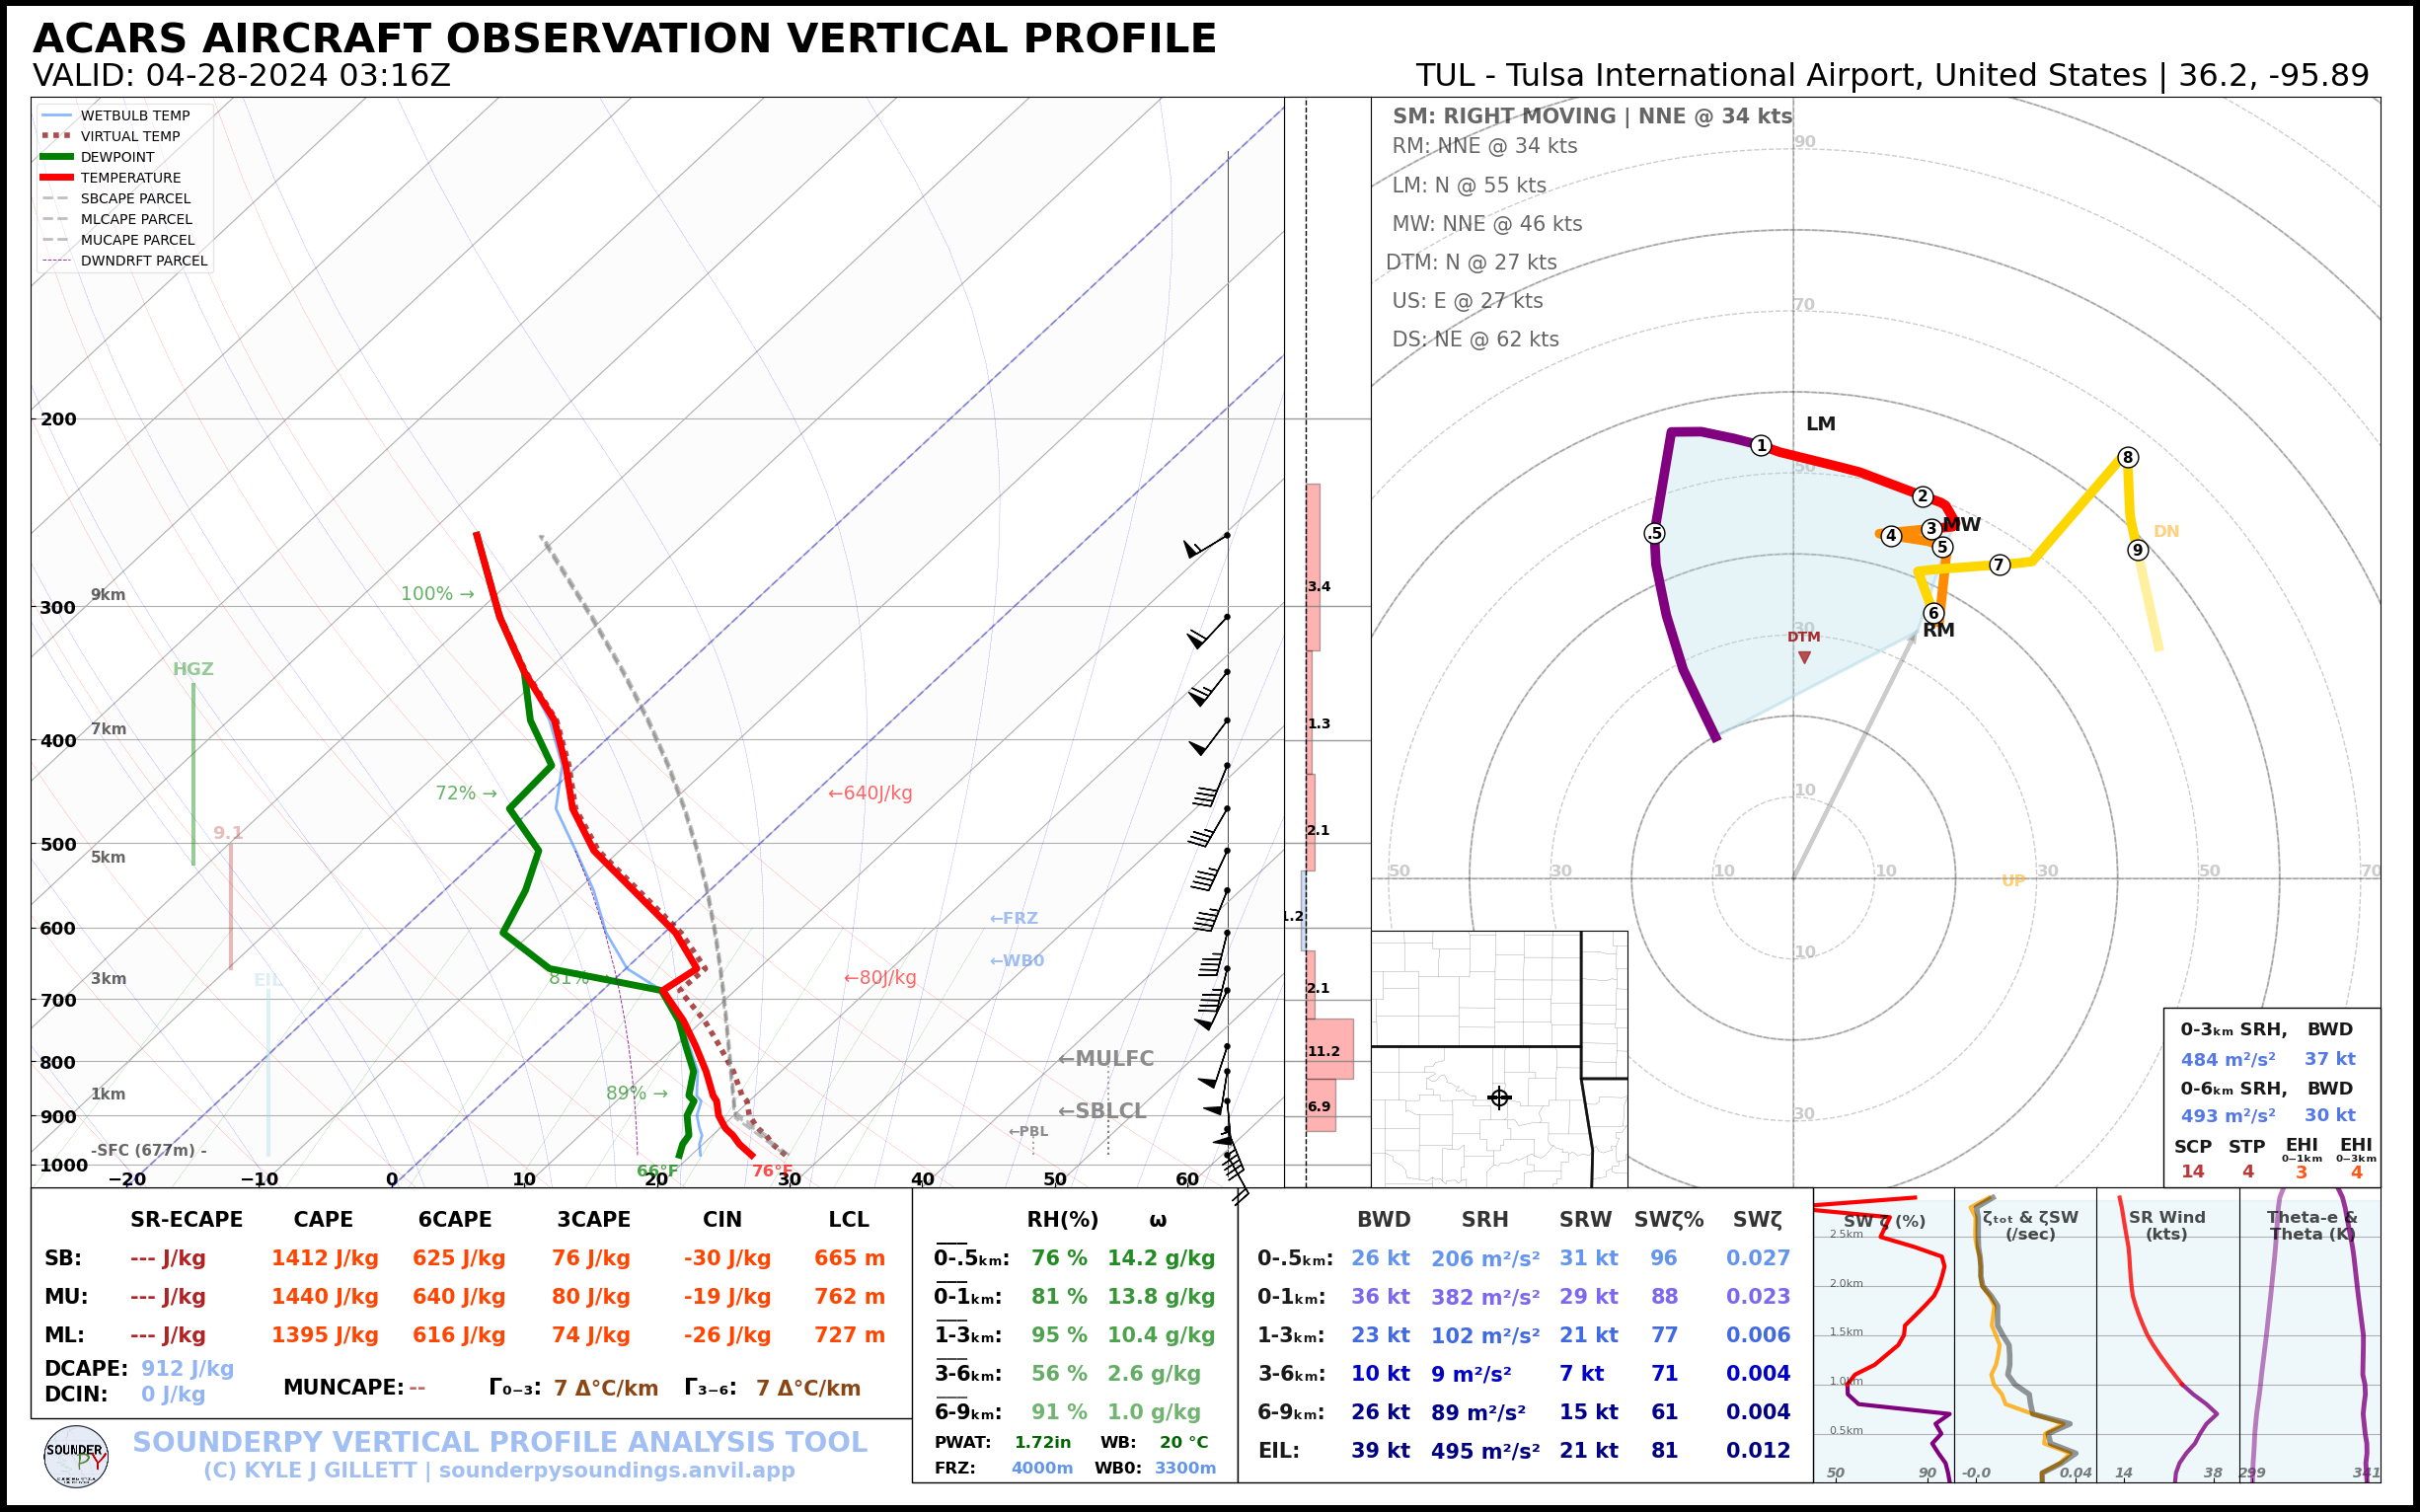The image size is (2420, 1512).
Task: Click the TUL - Tulsa International Airport station header
Action: 1892,76
